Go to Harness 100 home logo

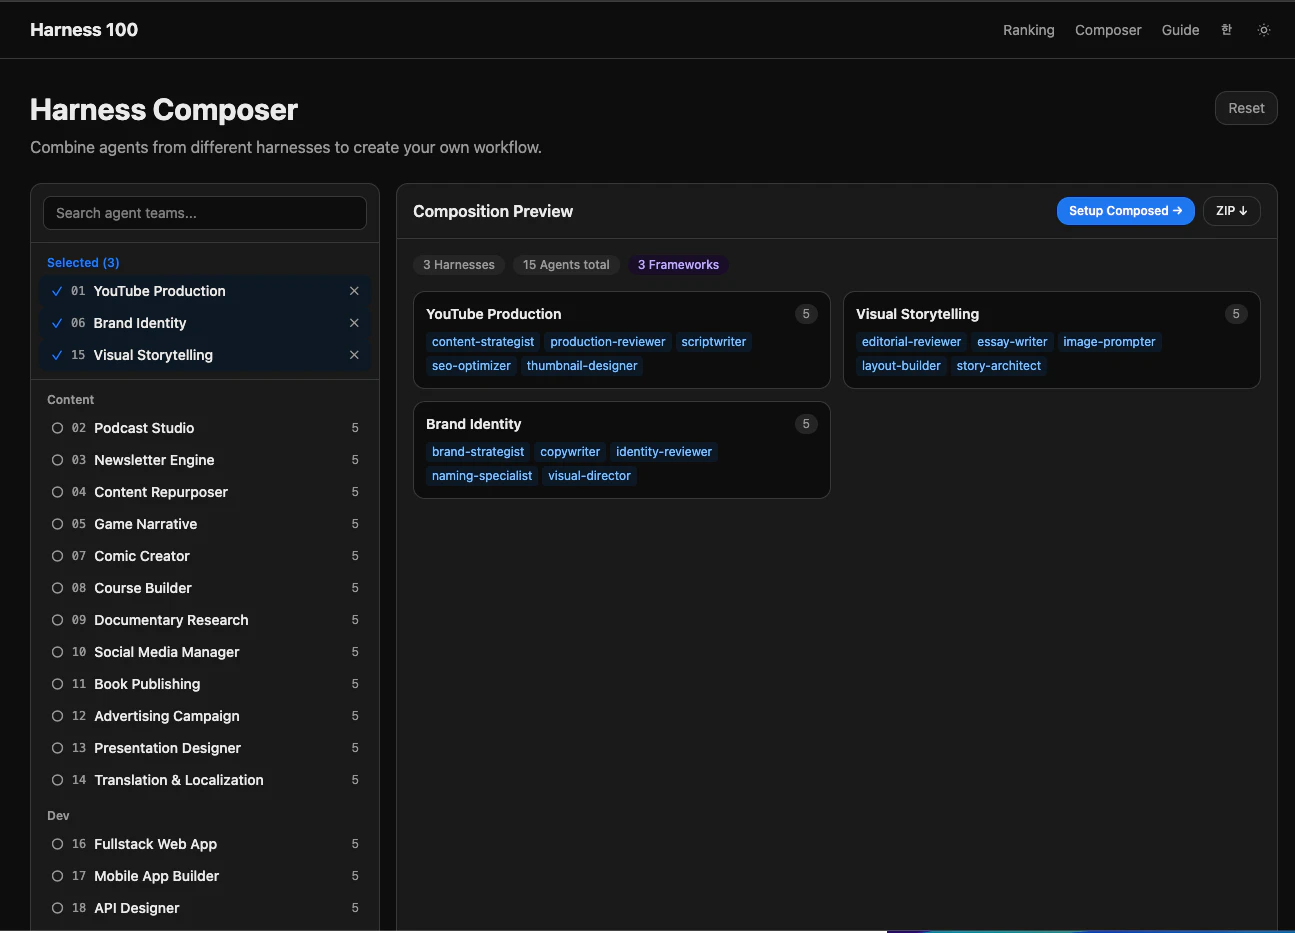pos(84,30)
